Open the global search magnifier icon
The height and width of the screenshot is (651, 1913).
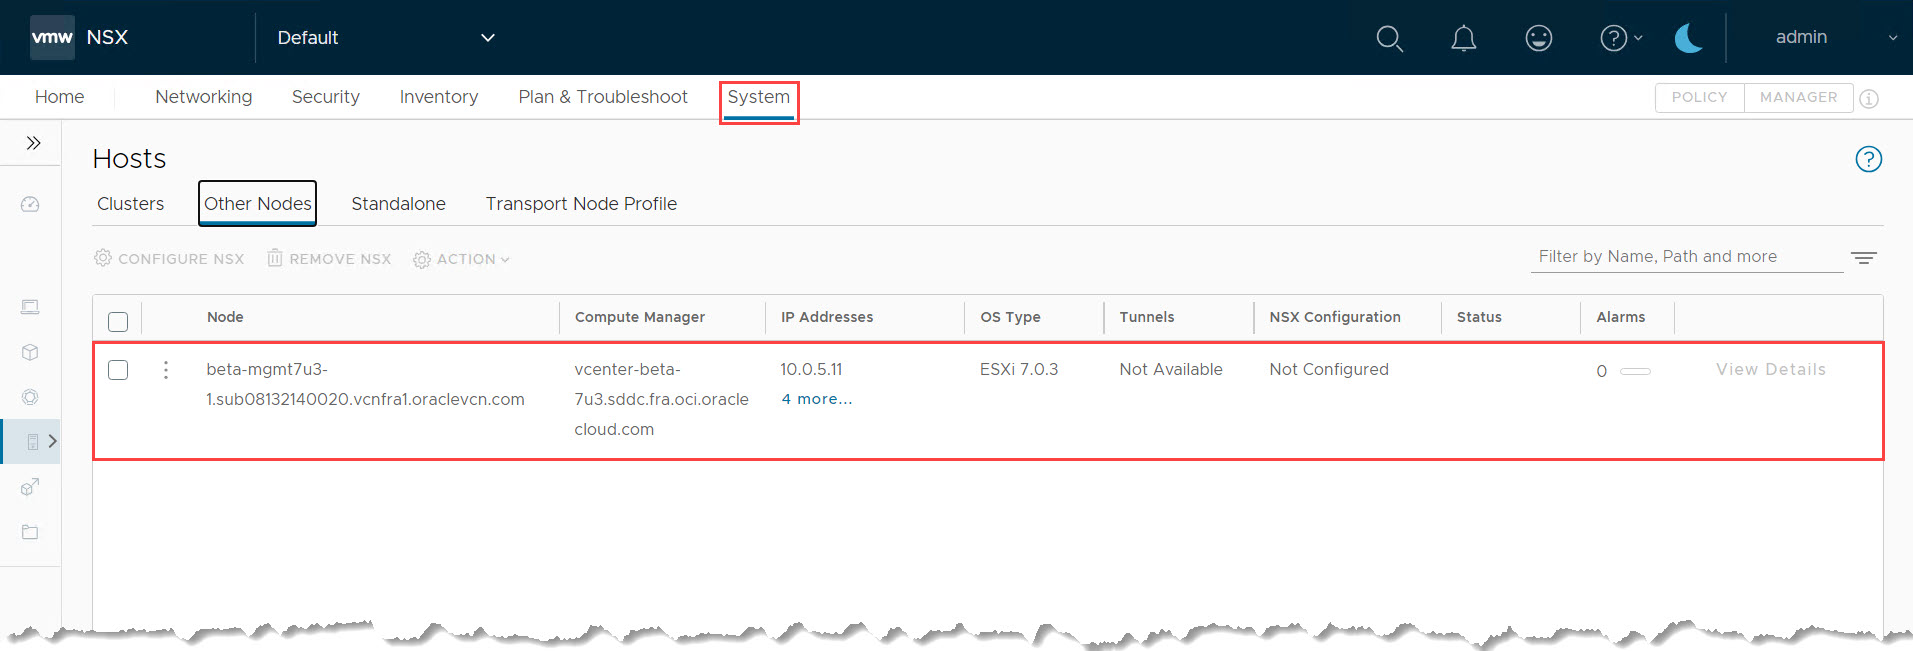[1389, 38]
